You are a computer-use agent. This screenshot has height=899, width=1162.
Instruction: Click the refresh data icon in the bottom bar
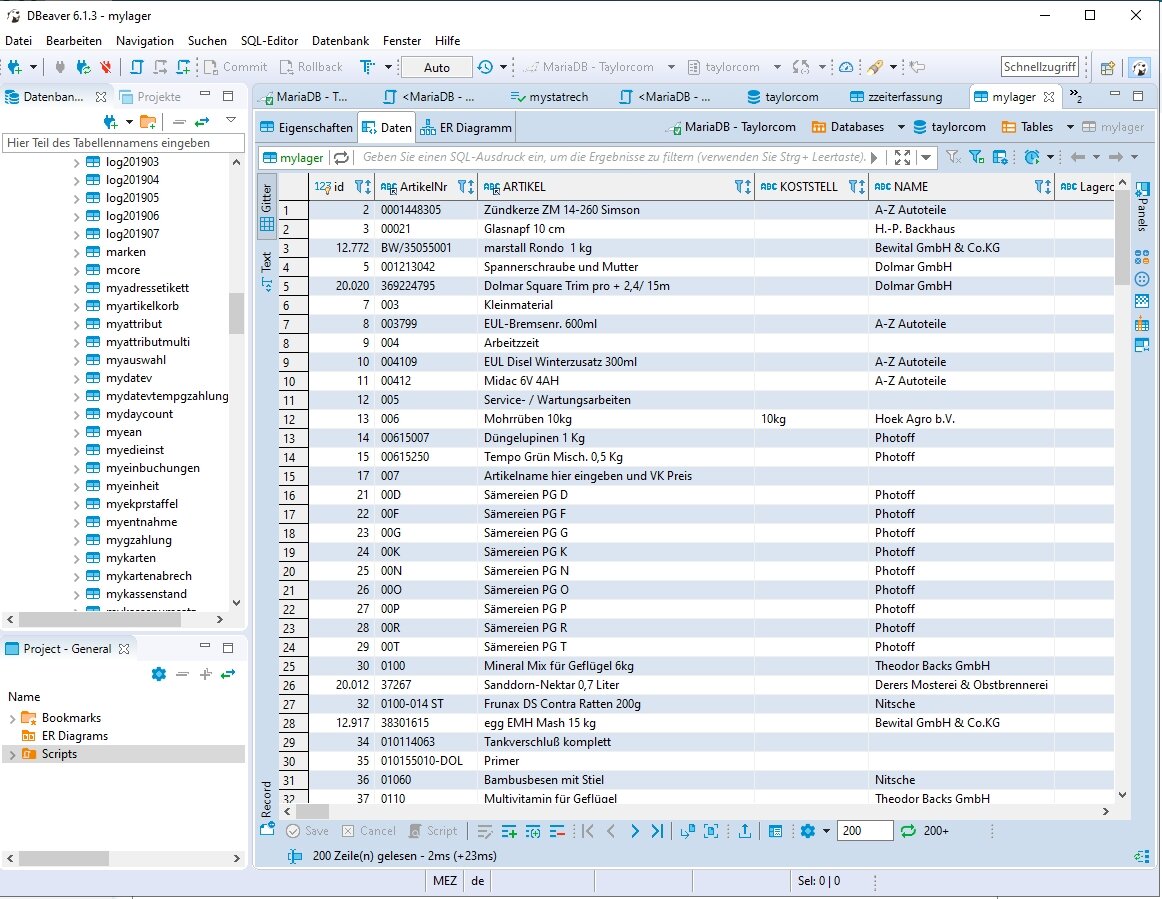(x=908, y=831)
